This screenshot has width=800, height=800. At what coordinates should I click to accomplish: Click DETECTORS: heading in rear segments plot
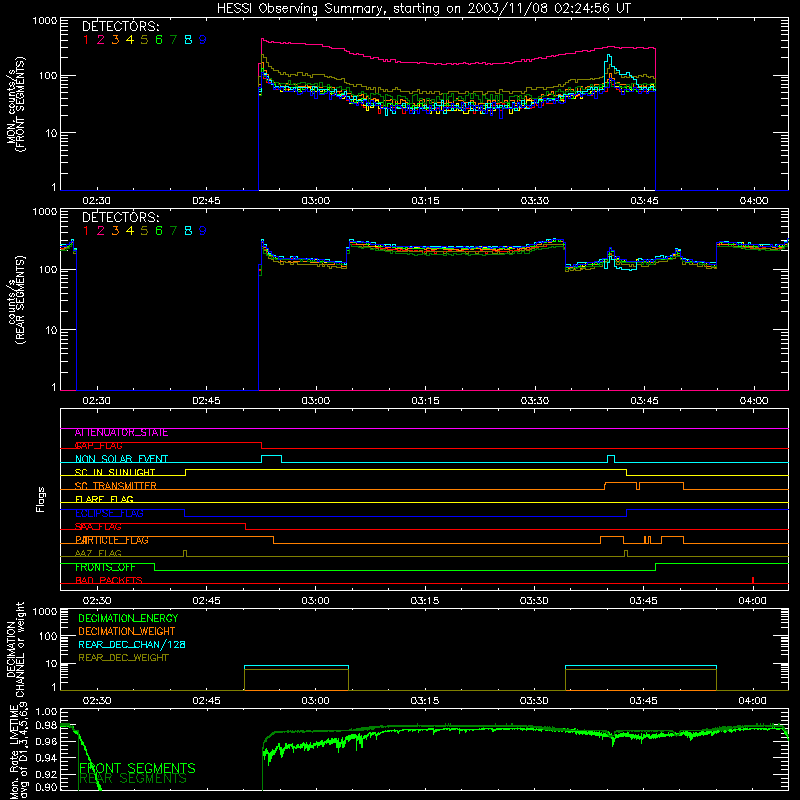pos(121,217)
